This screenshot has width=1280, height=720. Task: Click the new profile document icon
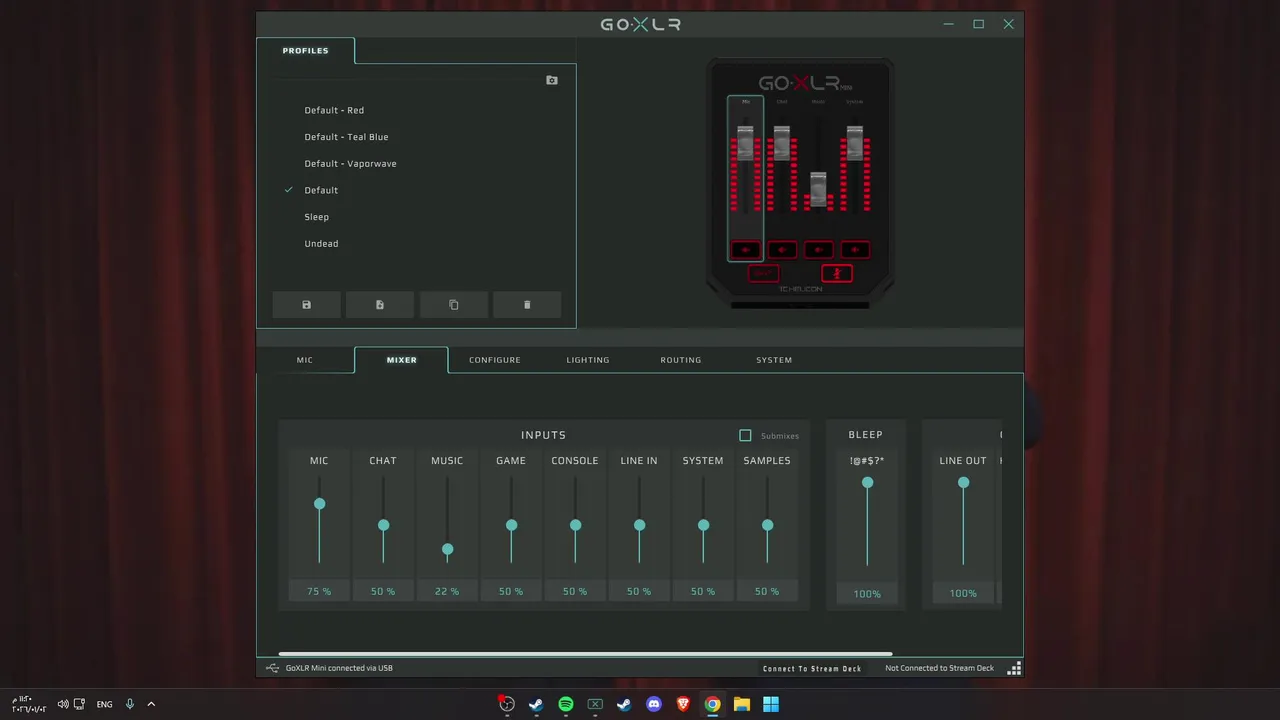coord(380,305)
